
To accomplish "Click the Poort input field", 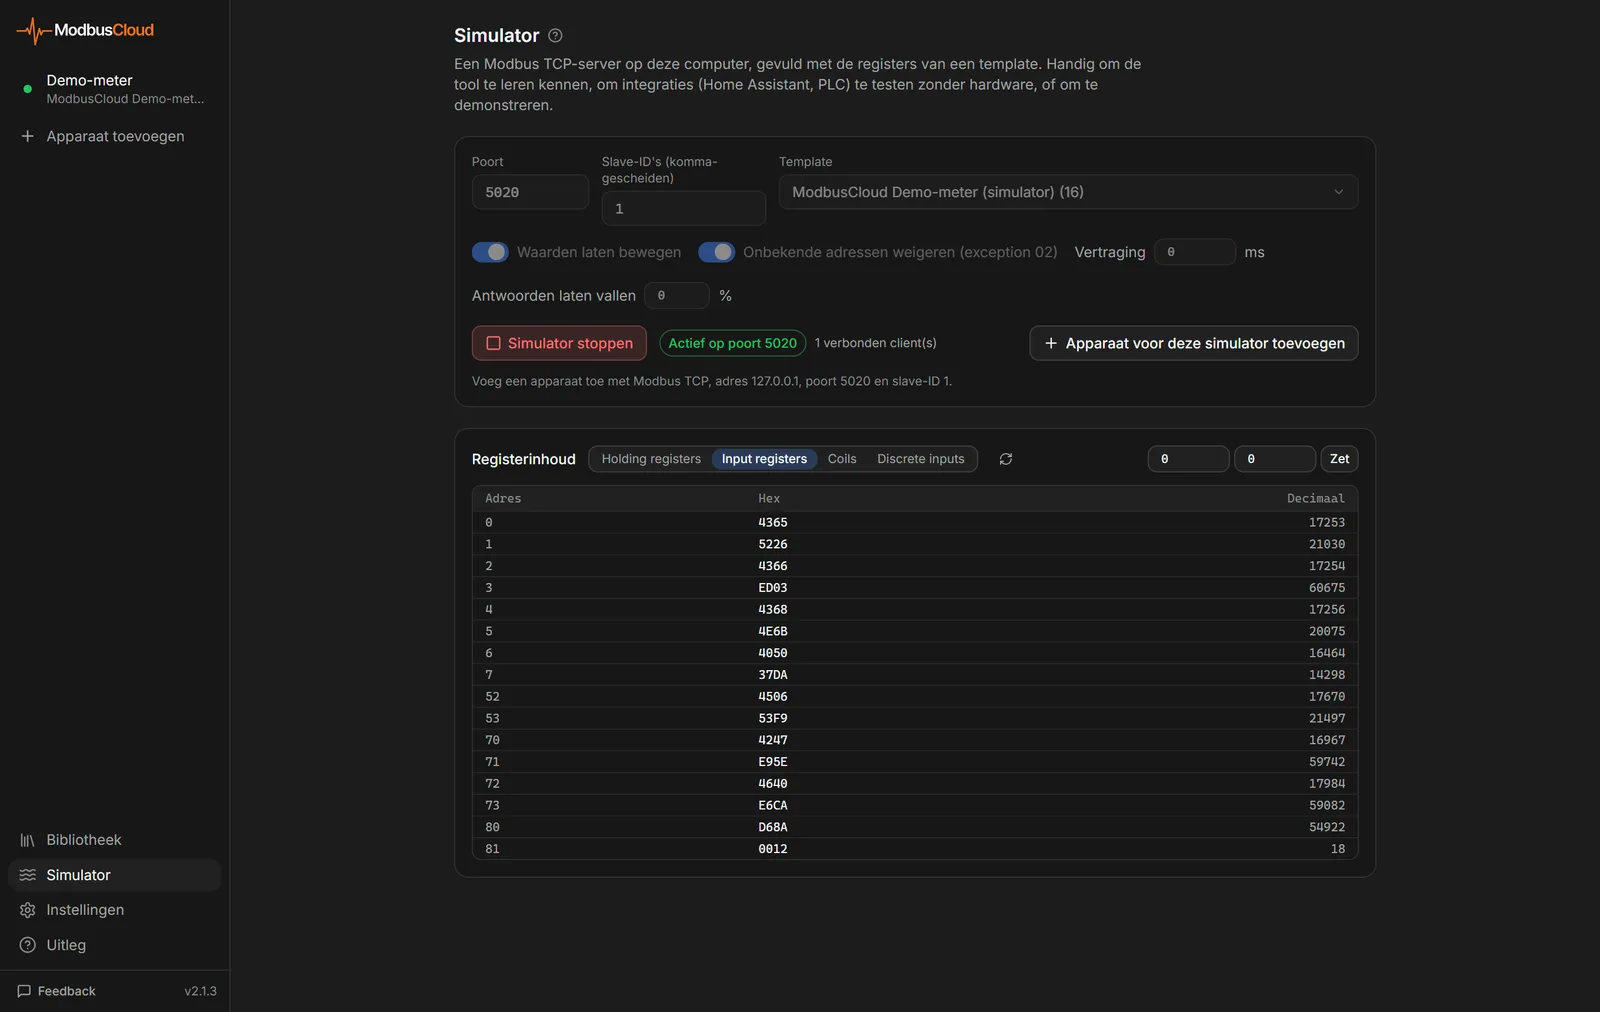I will [530, 192].
